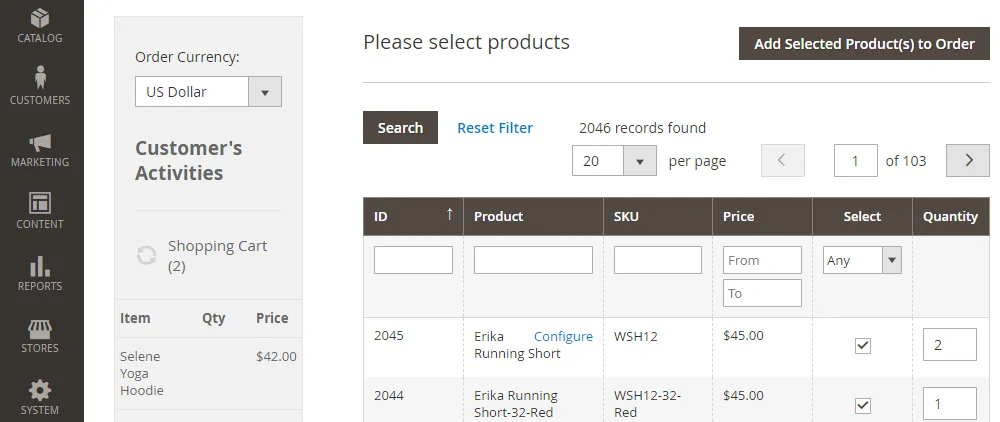Click the ID filter input field

click(x=413, y=260)
